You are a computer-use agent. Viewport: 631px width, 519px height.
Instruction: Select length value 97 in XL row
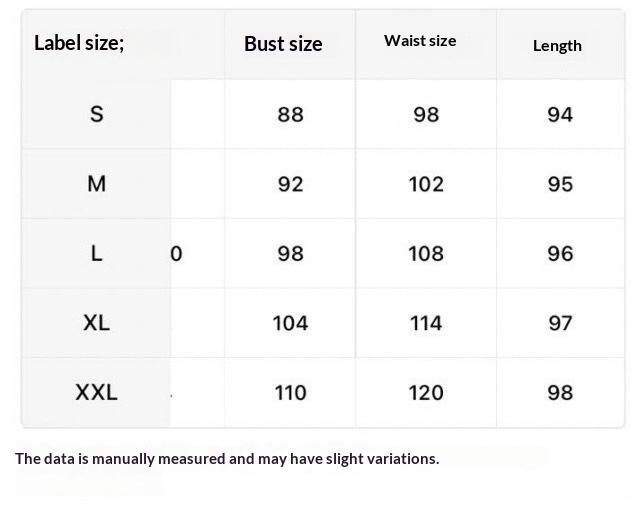tap(560, 323)
